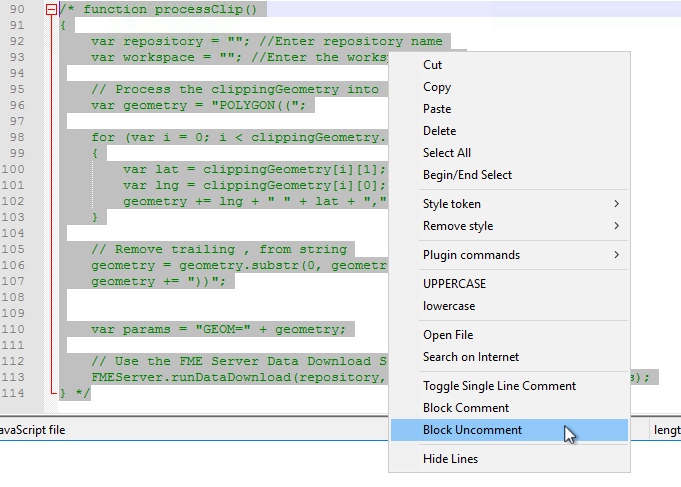Select Search on Internet option
Viewport: 681px width, 487px height.
(x=470, y=357)
